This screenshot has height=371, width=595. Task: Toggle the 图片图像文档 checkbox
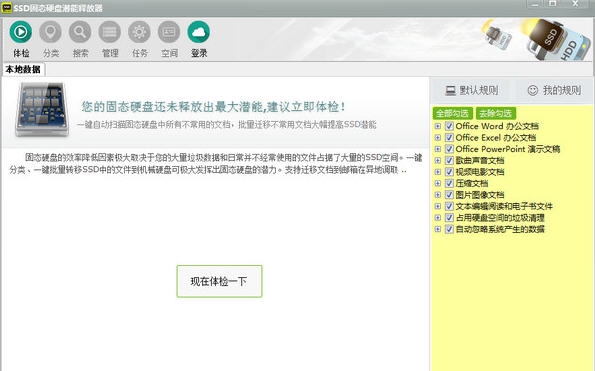[449, 195]
